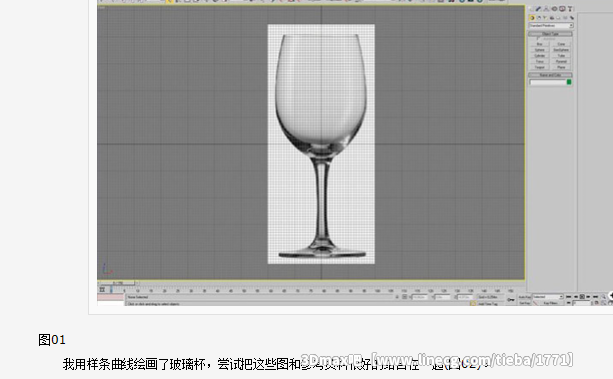Open the Utilities hammer panel tab
The image size is (613, 379).
click(x=570, y=9)
